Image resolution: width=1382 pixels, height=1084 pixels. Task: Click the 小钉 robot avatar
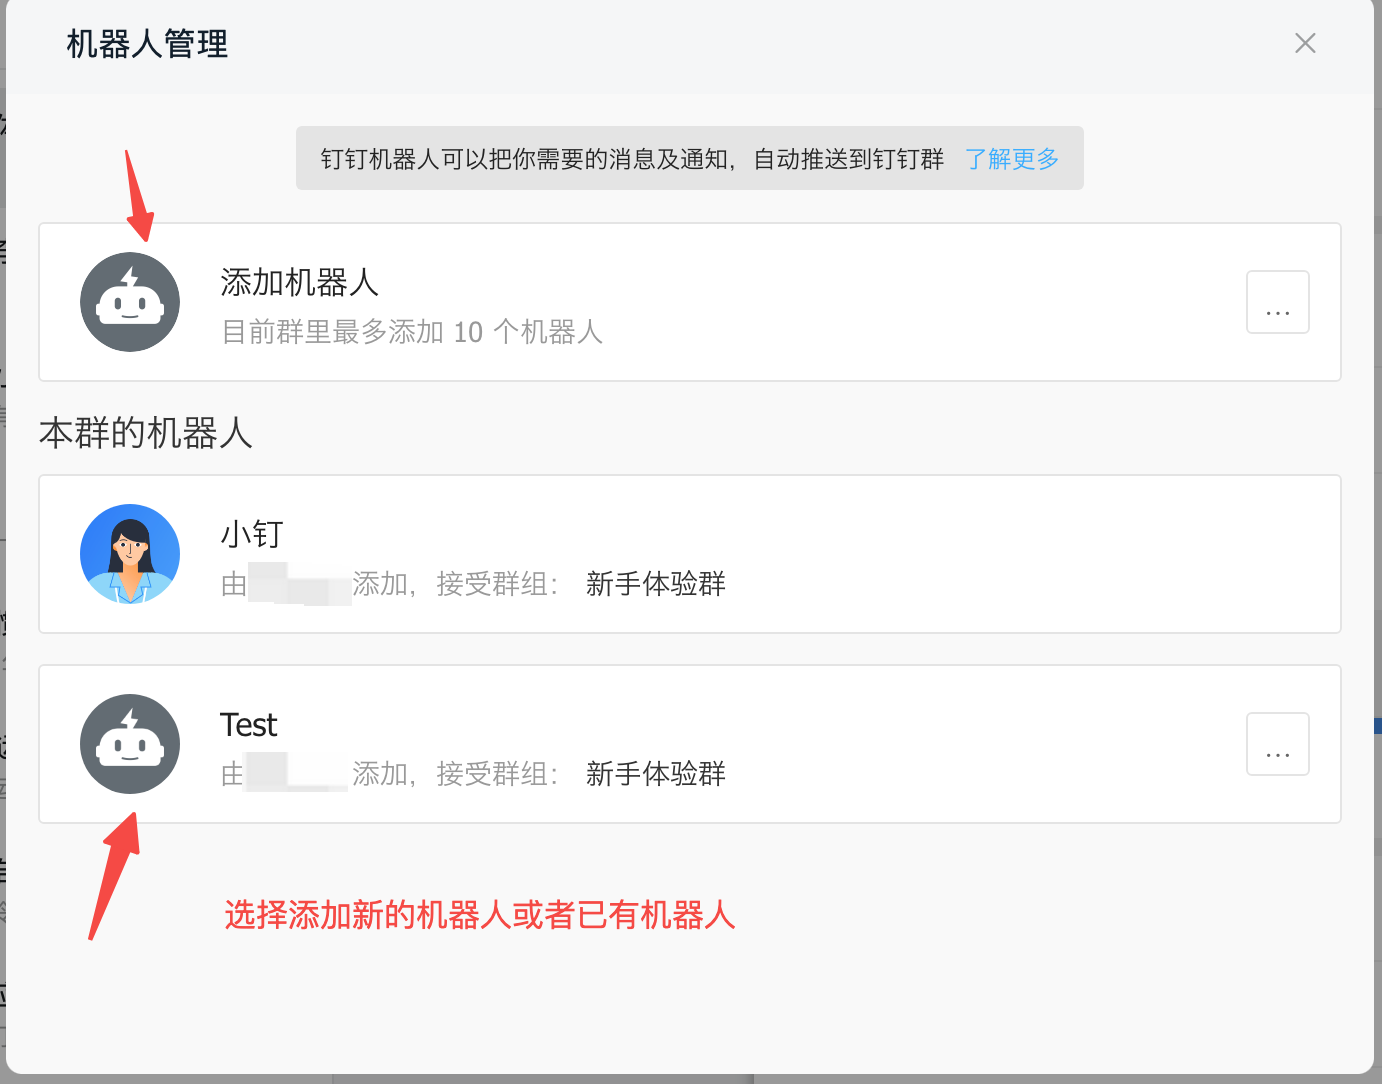[x=130, y=554]
